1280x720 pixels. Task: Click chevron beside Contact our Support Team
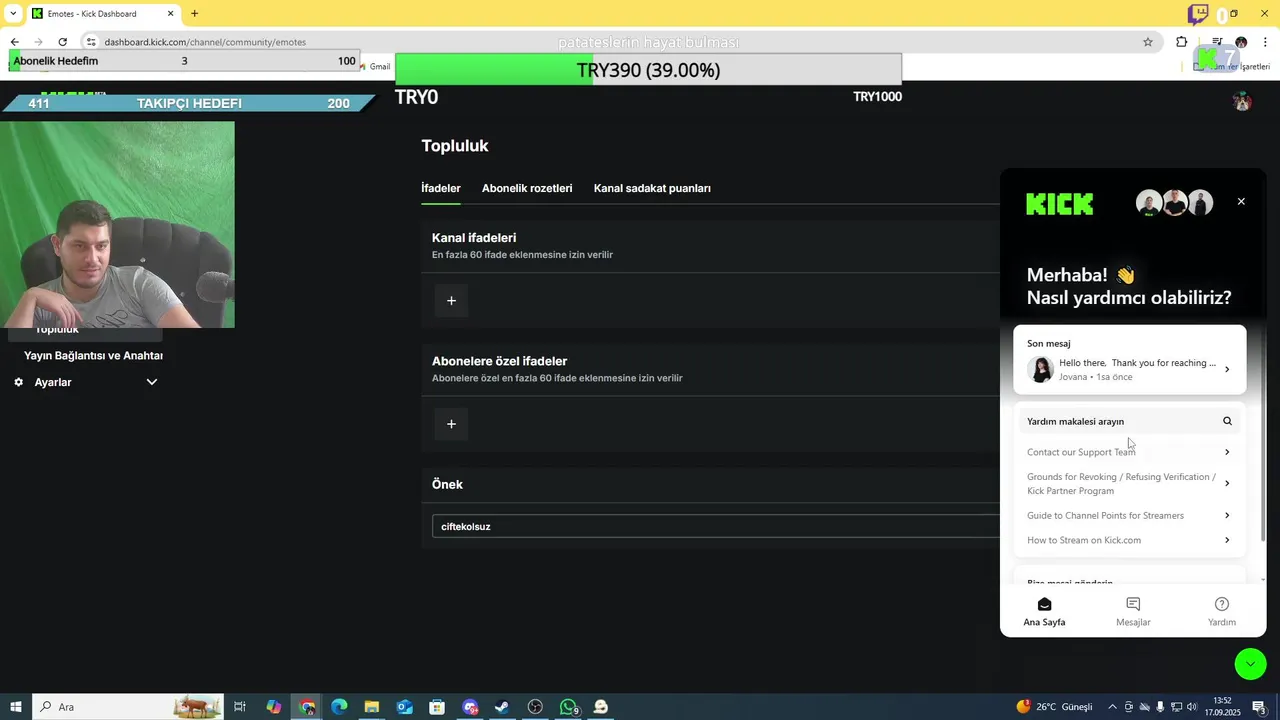pos(1227,452)
